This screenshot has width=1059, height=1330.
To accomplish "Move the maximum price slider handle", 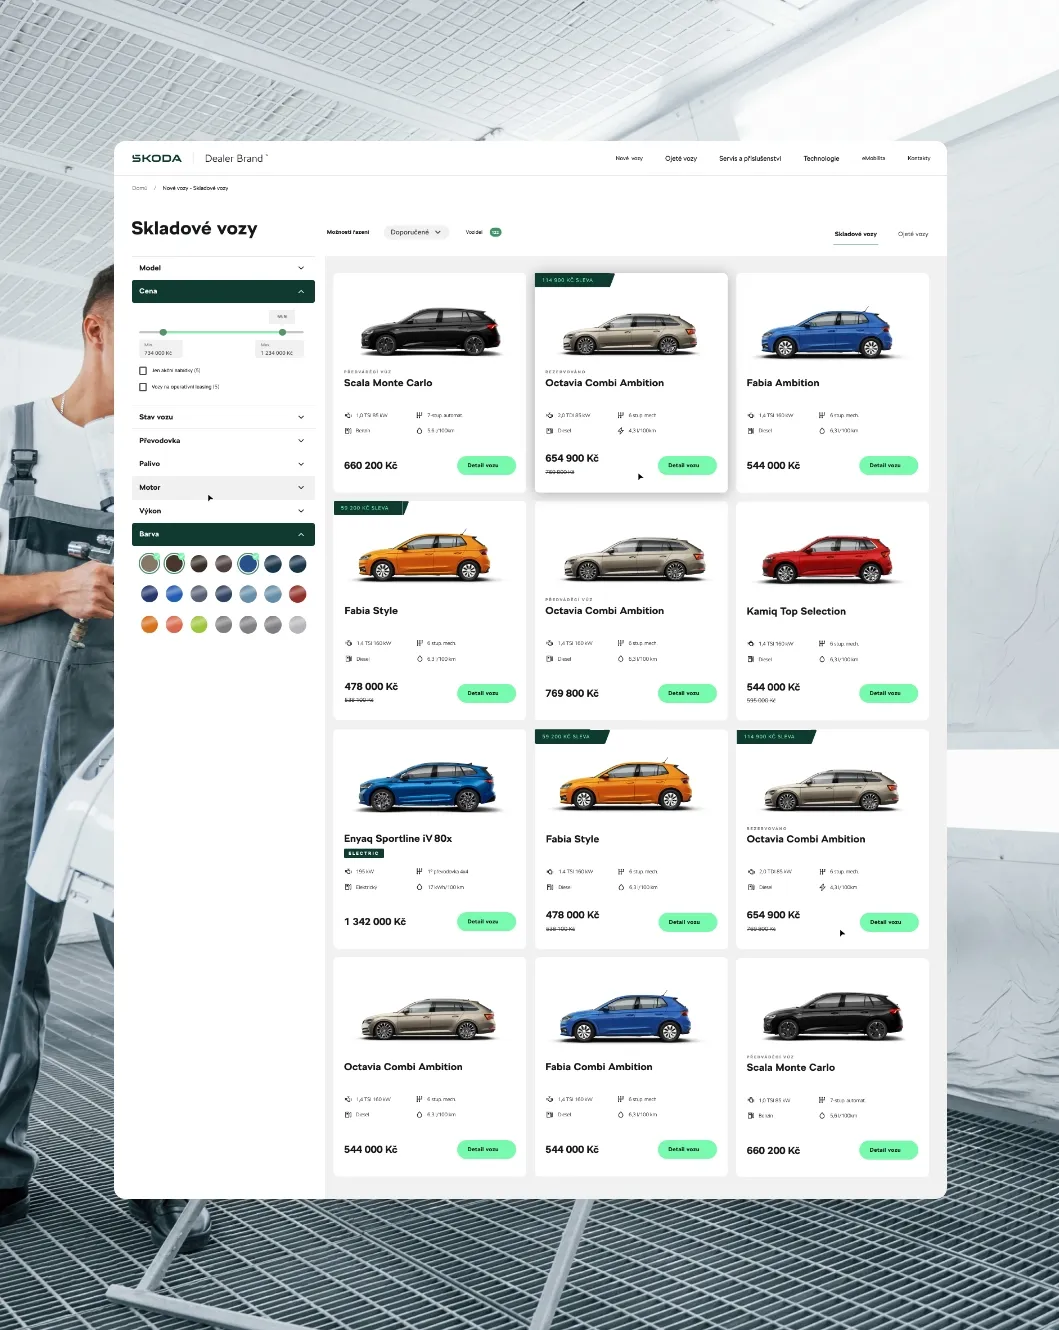I will click(x=282, y=332).
